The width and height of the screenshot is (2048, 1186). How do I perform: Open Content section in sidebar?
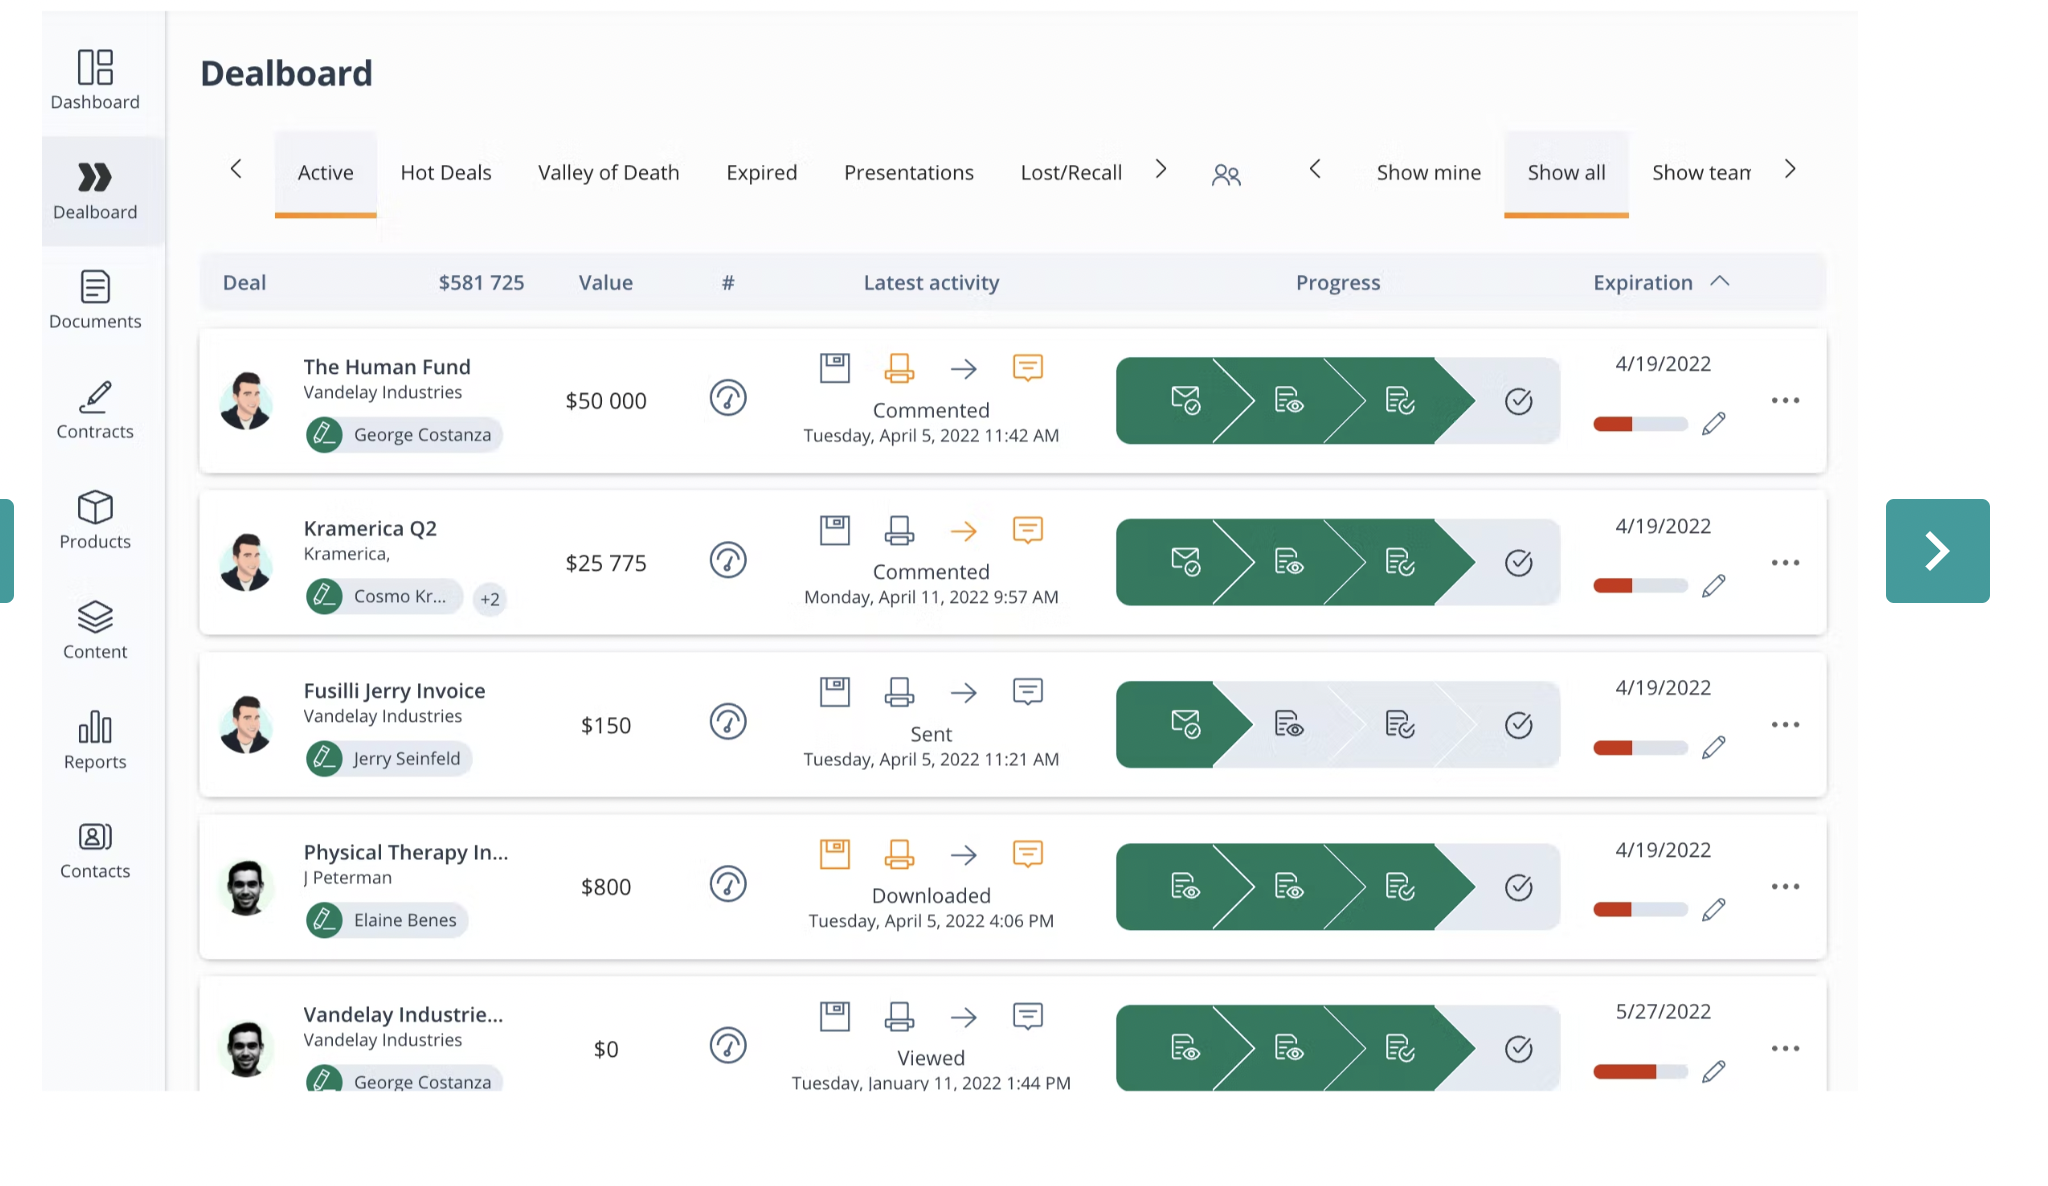click(x=95, y=630)
